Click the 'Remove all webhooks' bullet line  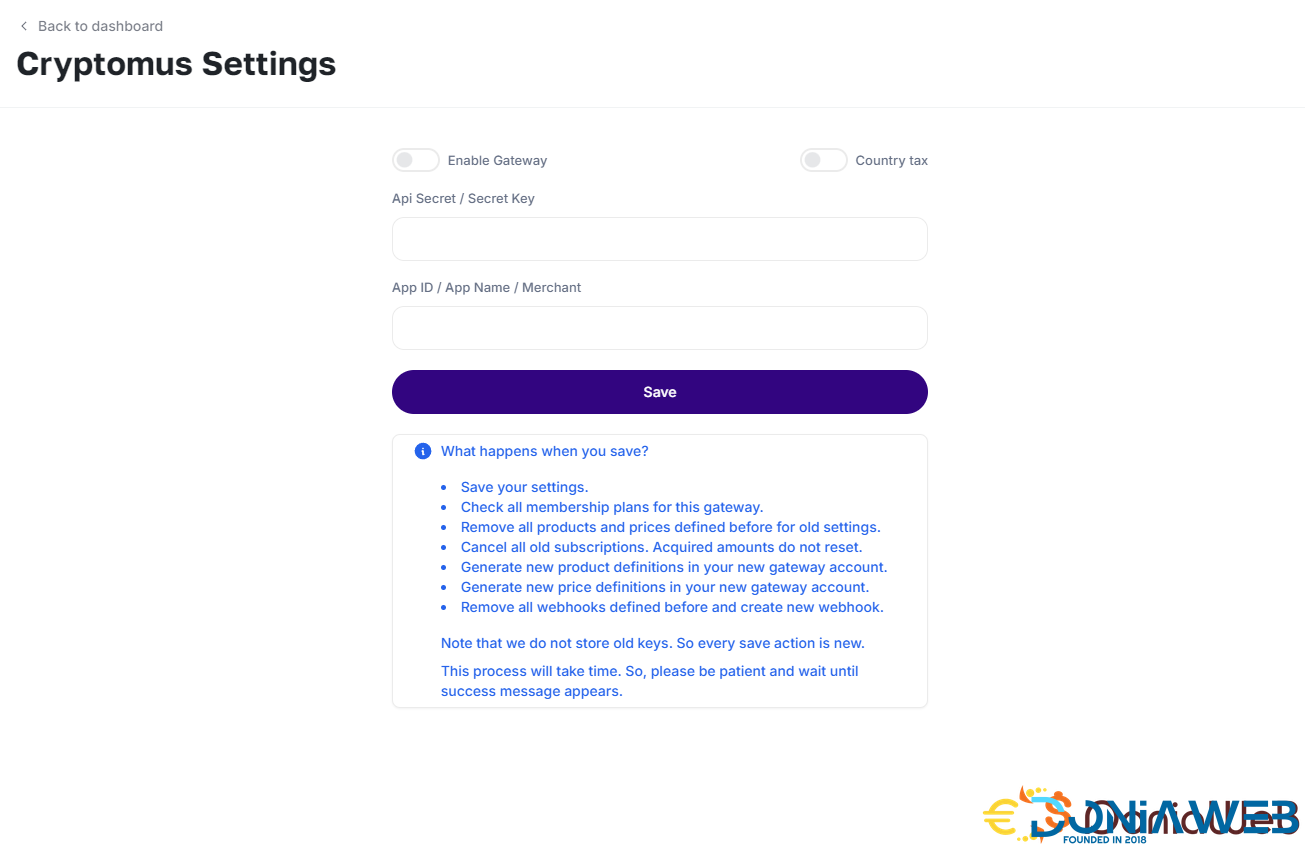pos(672,608)
